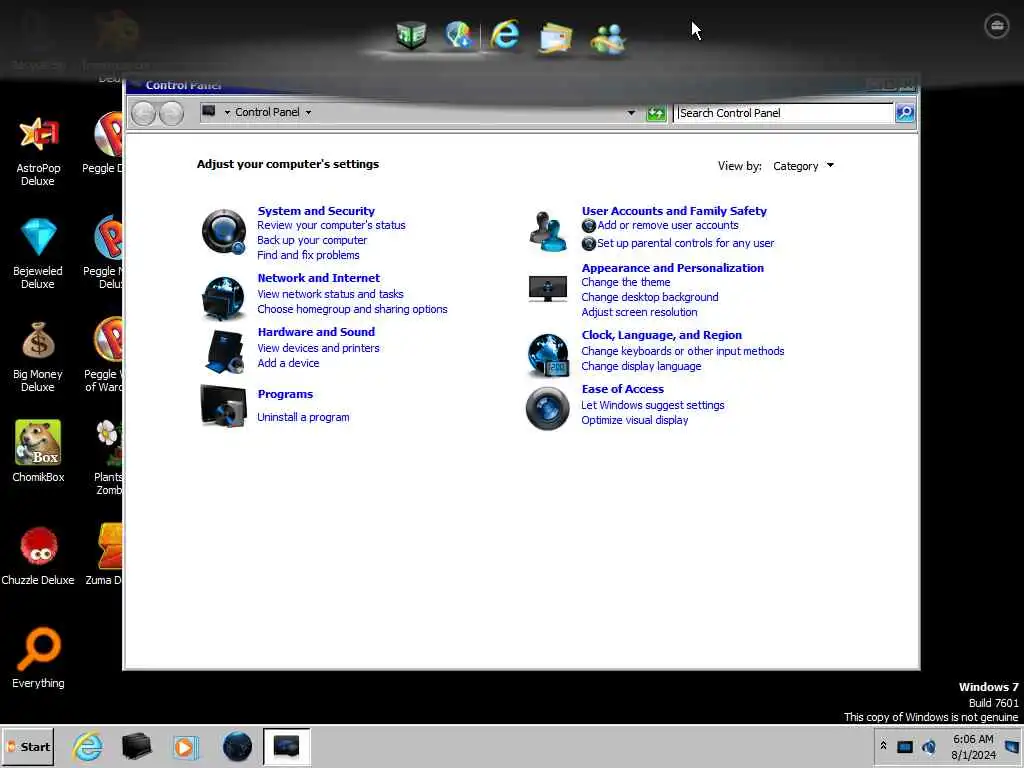Open Optimize visual display
The height and width of the screenshot is (768, 1024).
click(x=635, y=421)
